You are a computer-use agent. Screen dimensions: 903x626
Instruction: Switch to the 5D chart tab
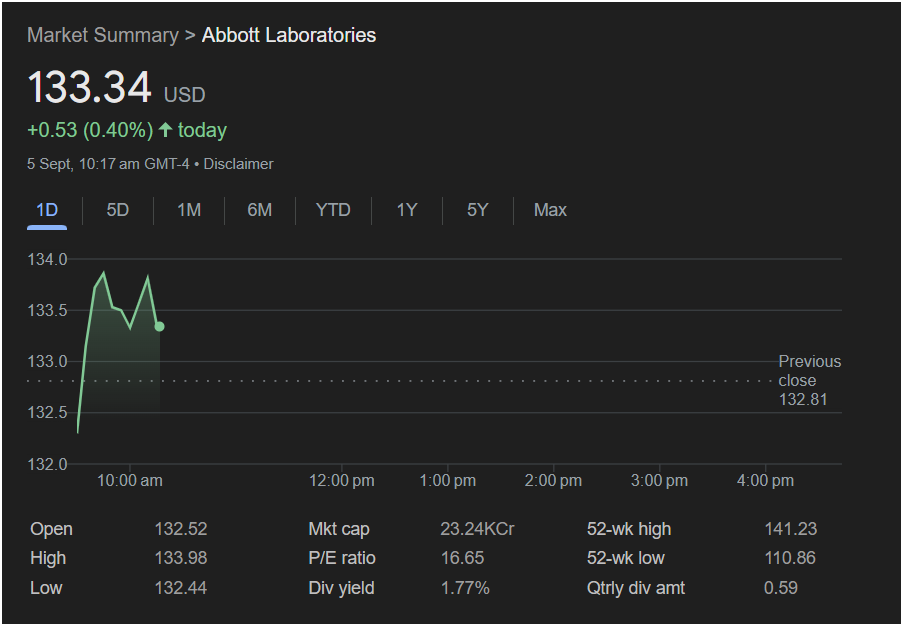(x=117, y=210)
